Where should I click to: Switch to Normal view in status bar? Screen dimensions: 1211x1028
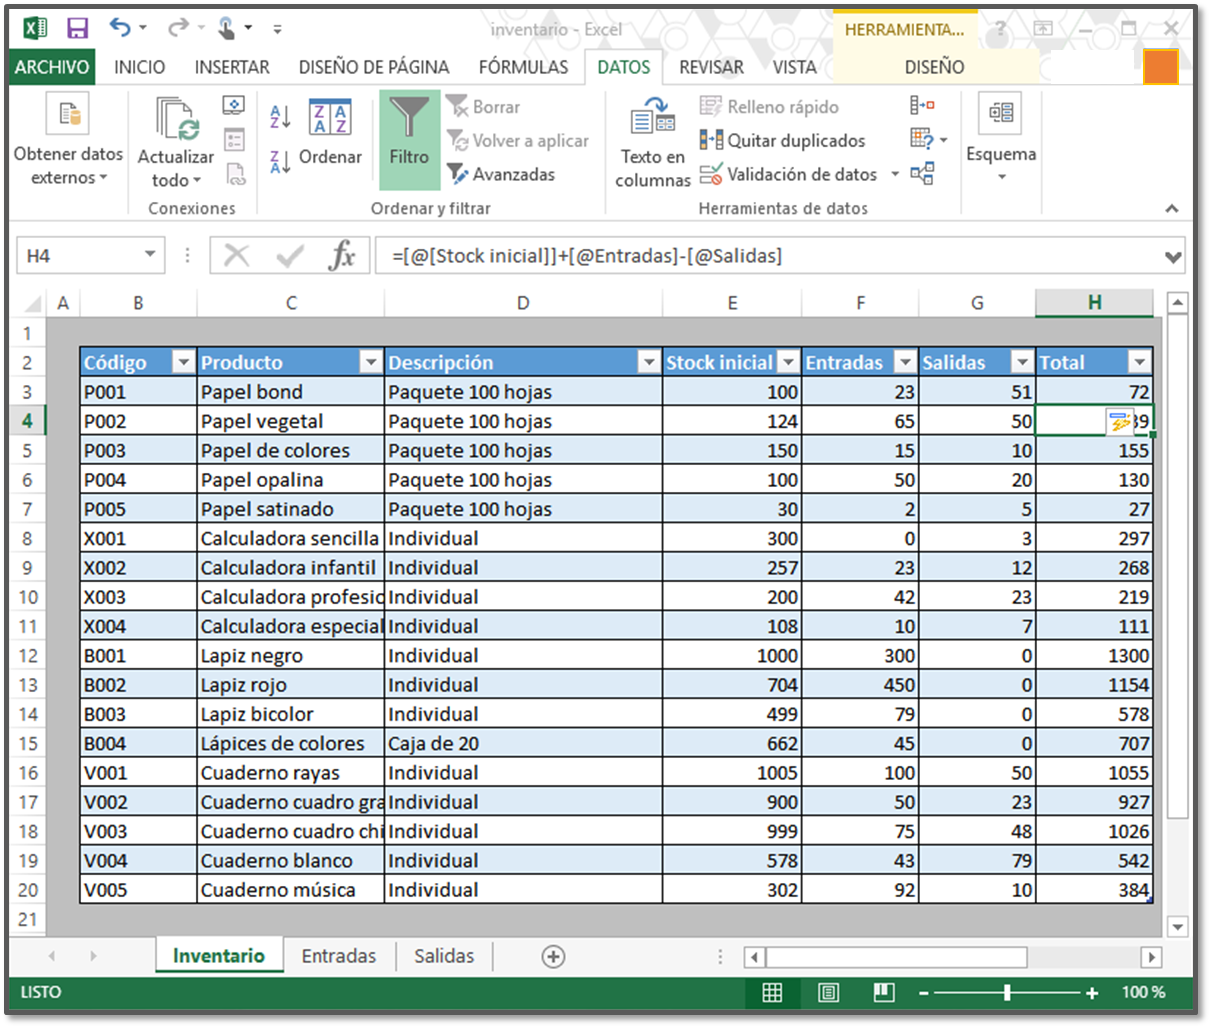772,992
